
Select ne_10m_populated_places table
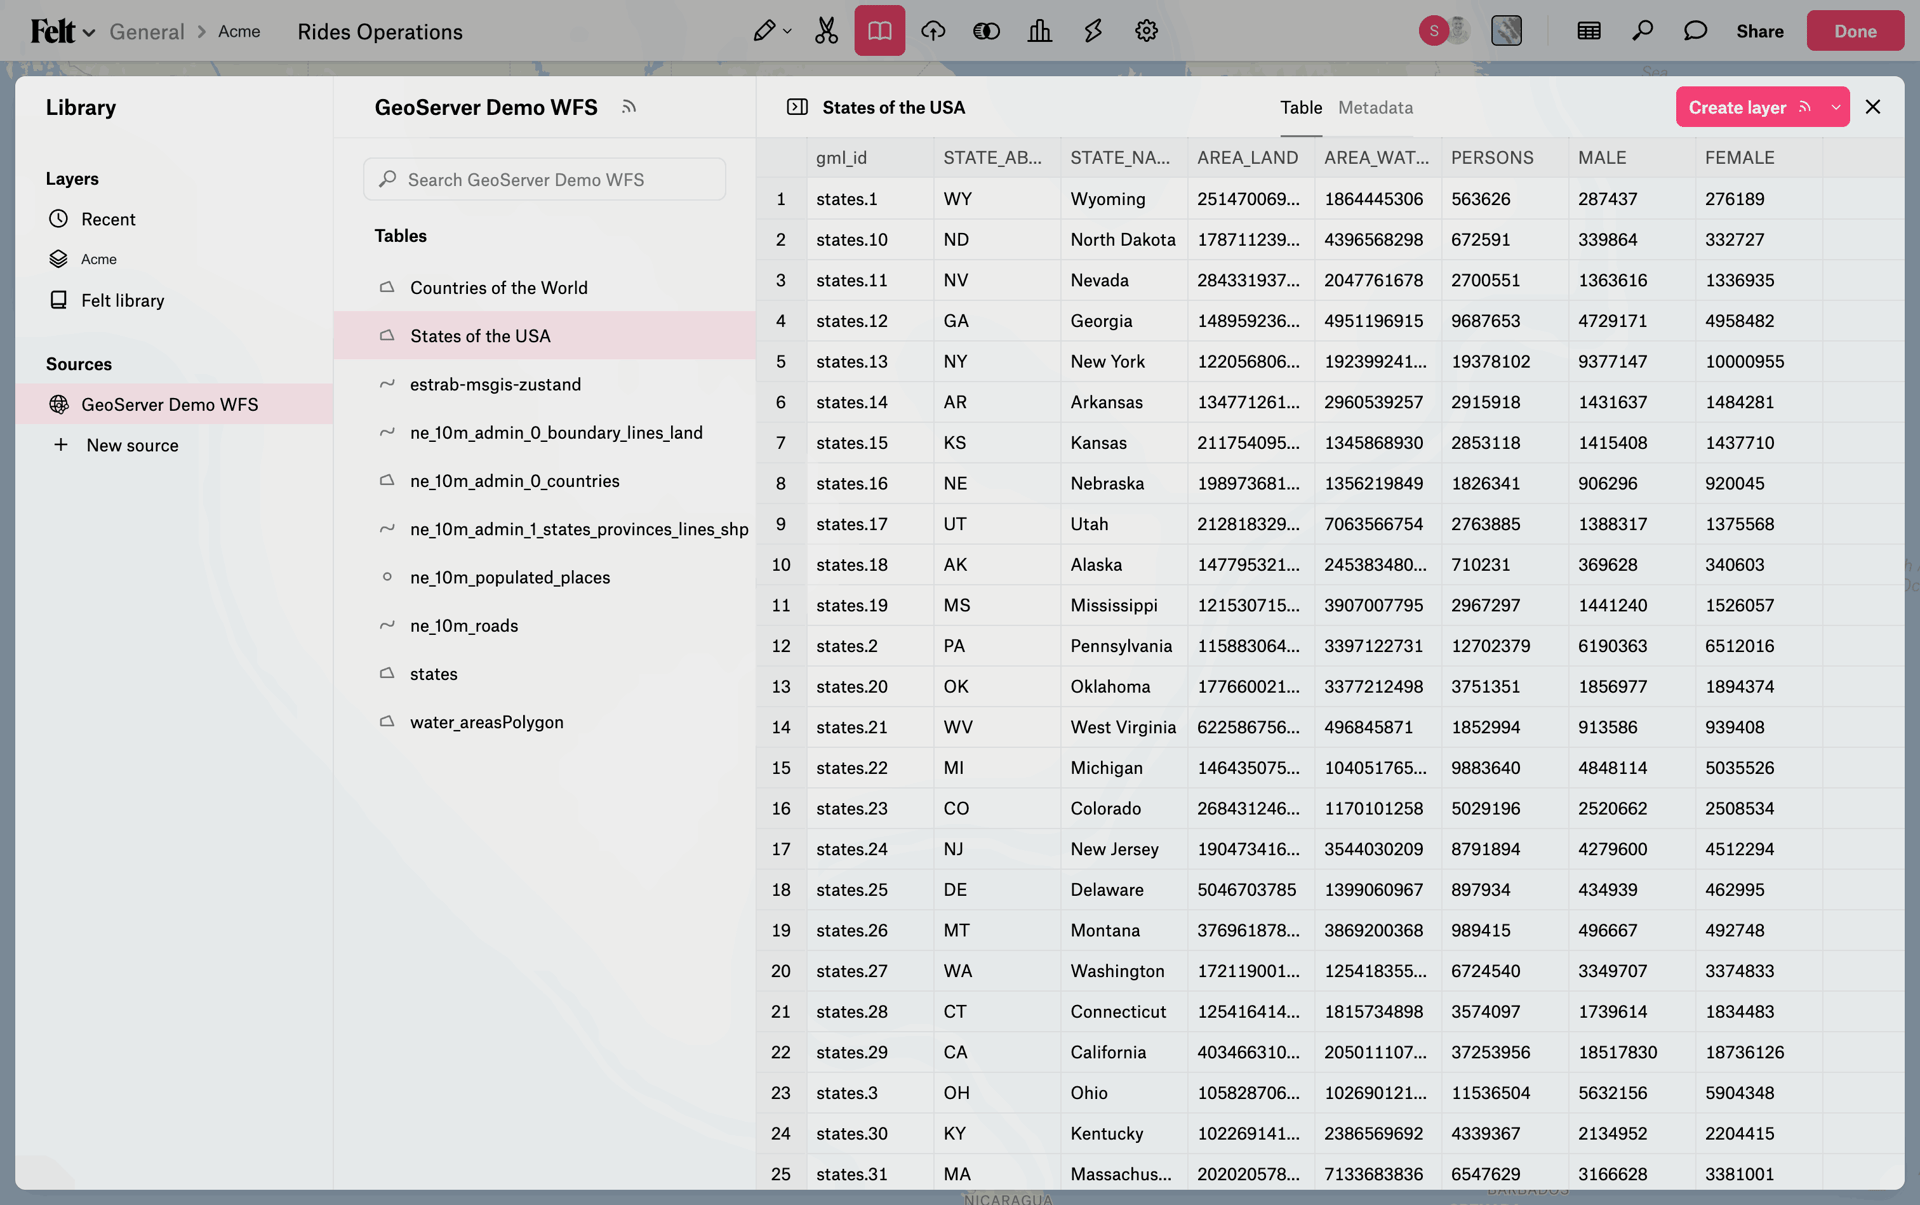pos(545,577)
